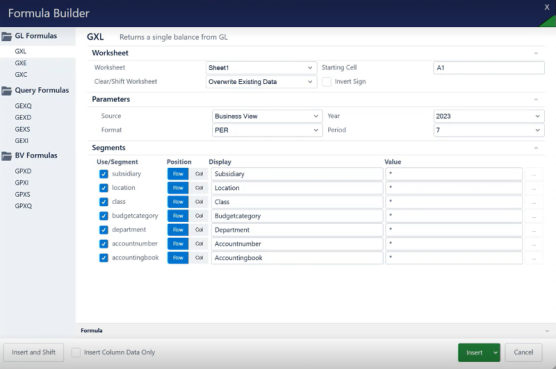Select GEXQ under Query Formulas

point(23,106)
